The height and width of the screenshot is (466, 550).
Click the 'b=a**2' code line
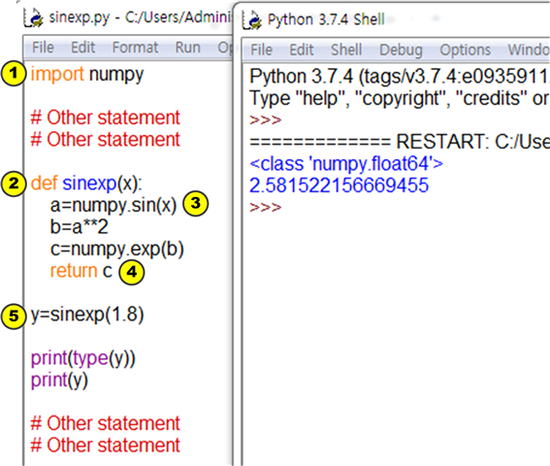[x=79, y=227]
